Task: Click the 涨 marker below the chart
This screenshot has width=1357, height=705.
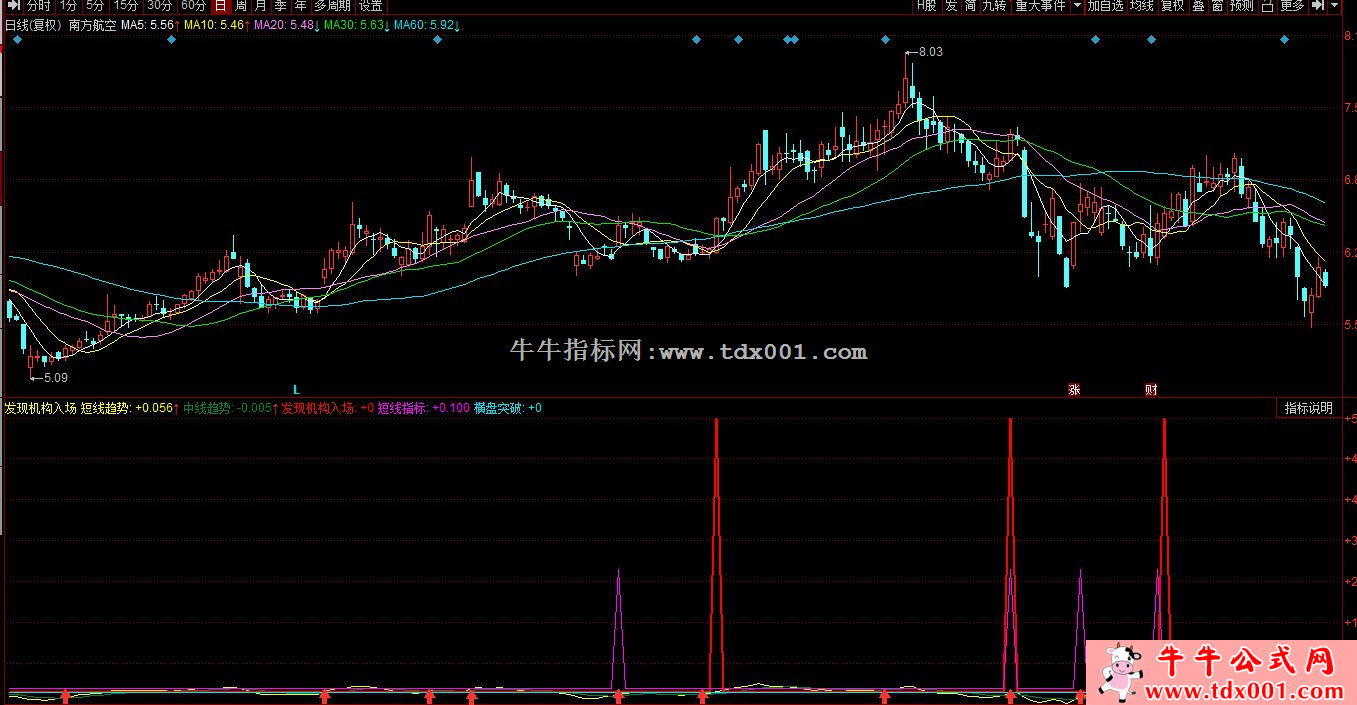Action: tap(1075, 390)
